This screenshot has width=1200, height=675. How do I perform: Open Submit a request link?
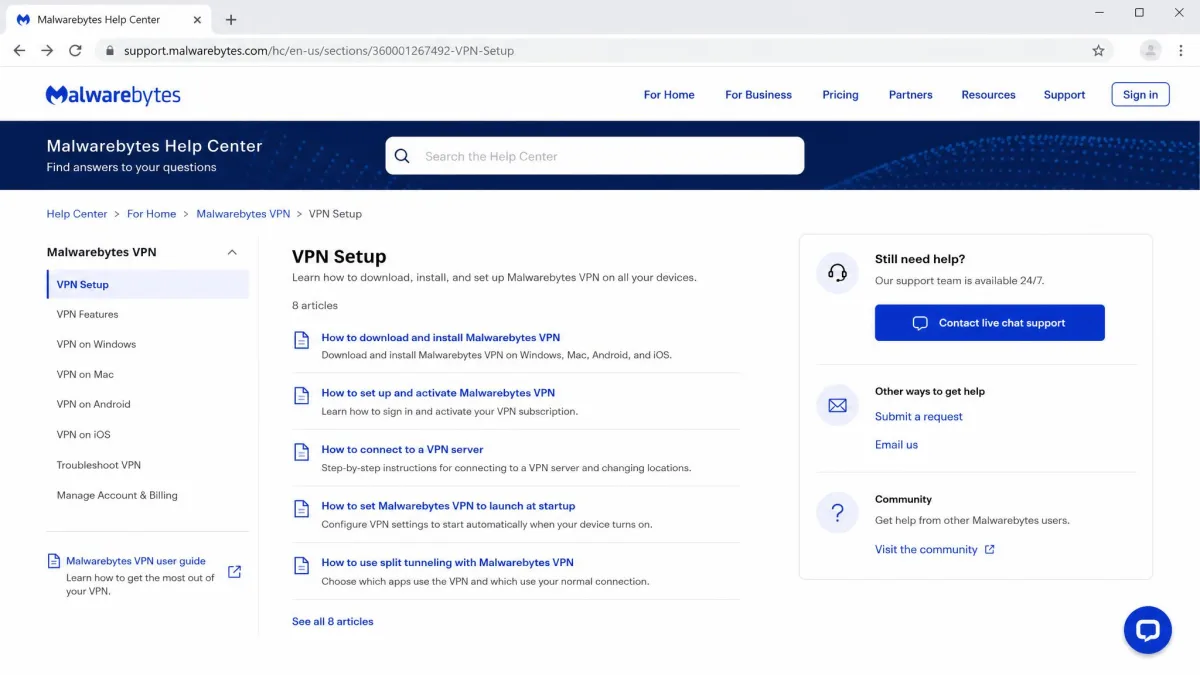919,417
